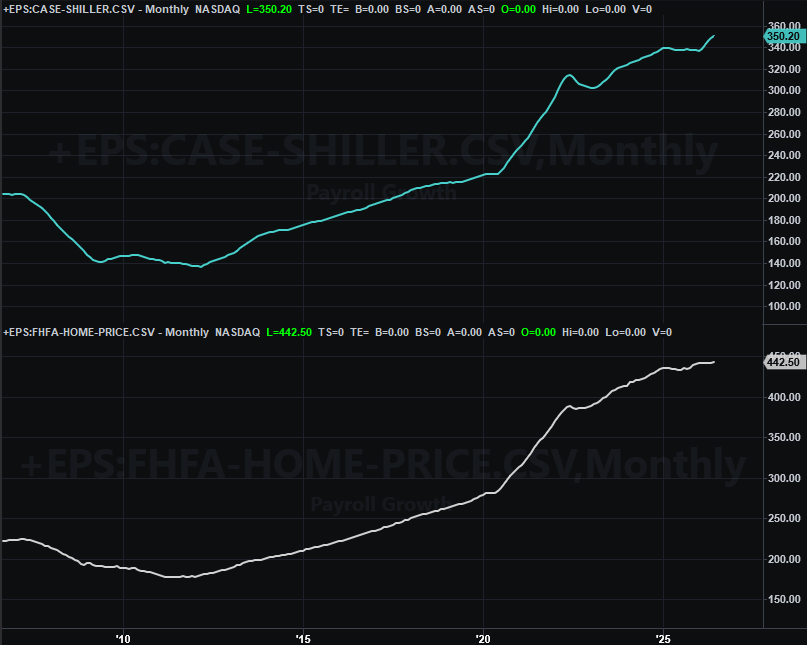Click V=0 volume in Case-Shiller header
Viewport: 807px width, 645px height.
click(642, 9)
